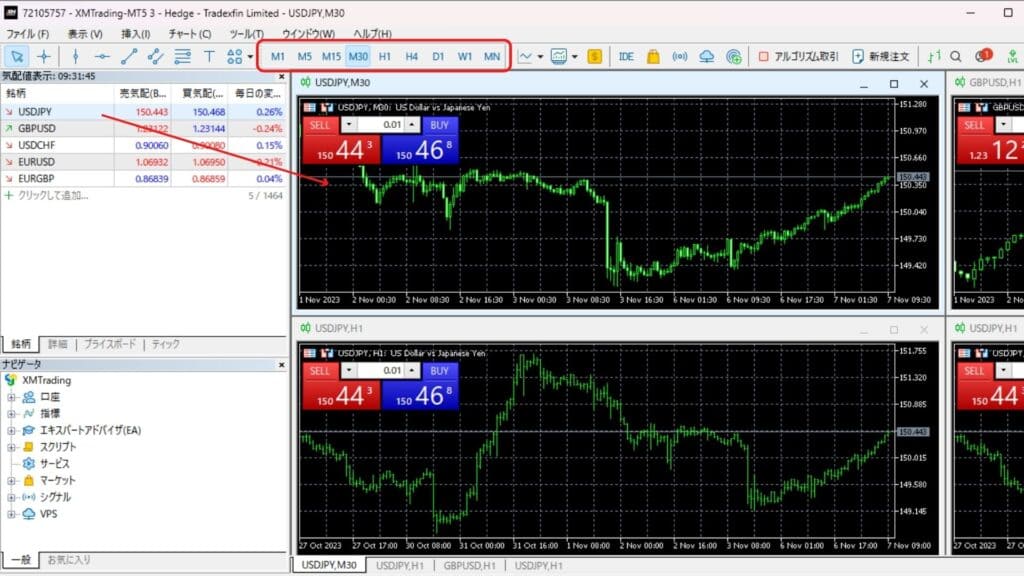Switch timeframe to M15
The height and width of the screenshot is (576, 1024).
click(x=331, y=57)
